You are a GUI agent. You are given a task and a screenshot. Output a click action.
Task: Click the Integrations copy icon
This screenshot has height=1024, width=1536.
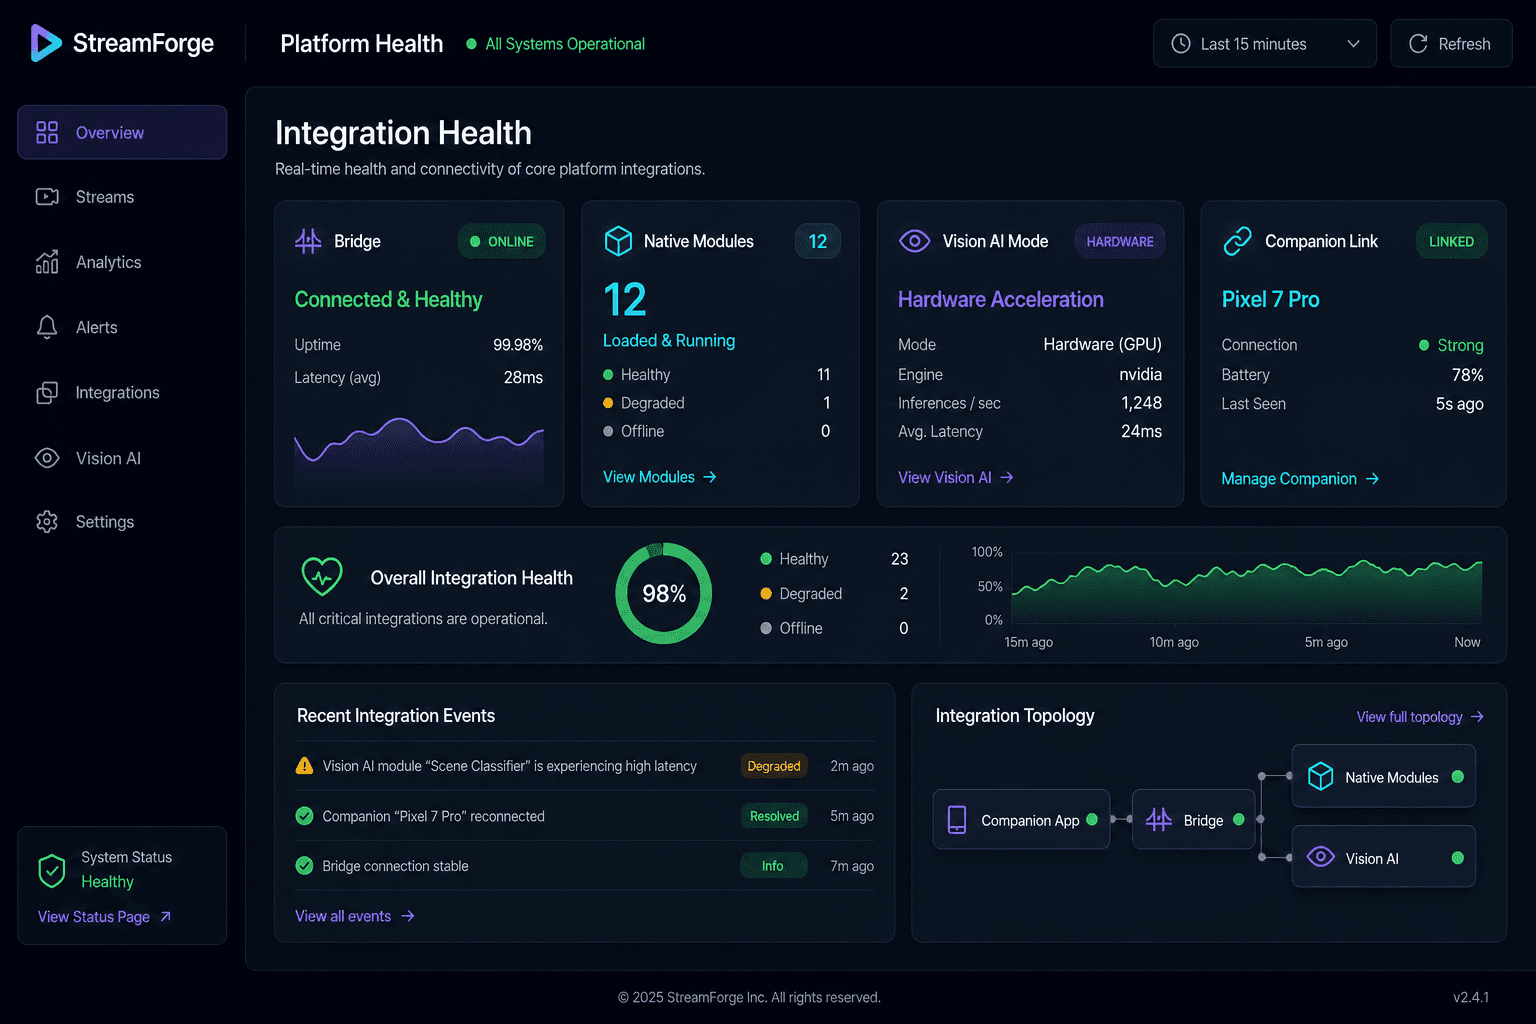pyautogui.click(x=47, y=393)
